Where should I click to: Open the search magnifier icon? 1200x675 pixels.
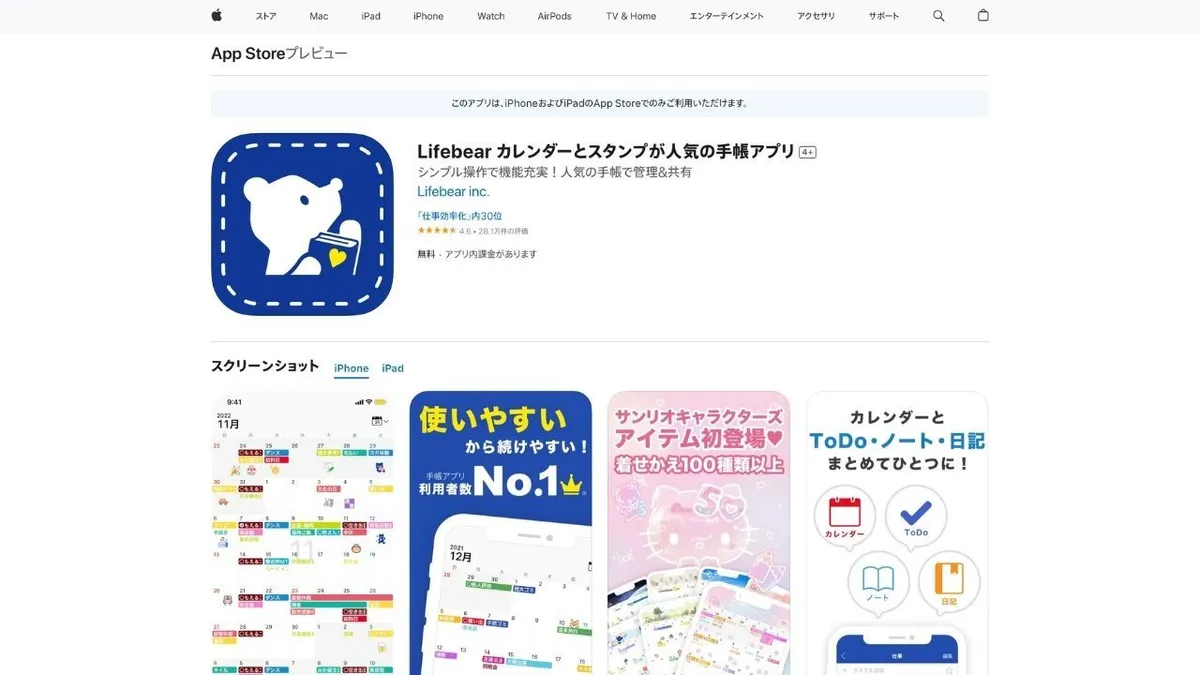pyautogui.click(x=938, y=16)
